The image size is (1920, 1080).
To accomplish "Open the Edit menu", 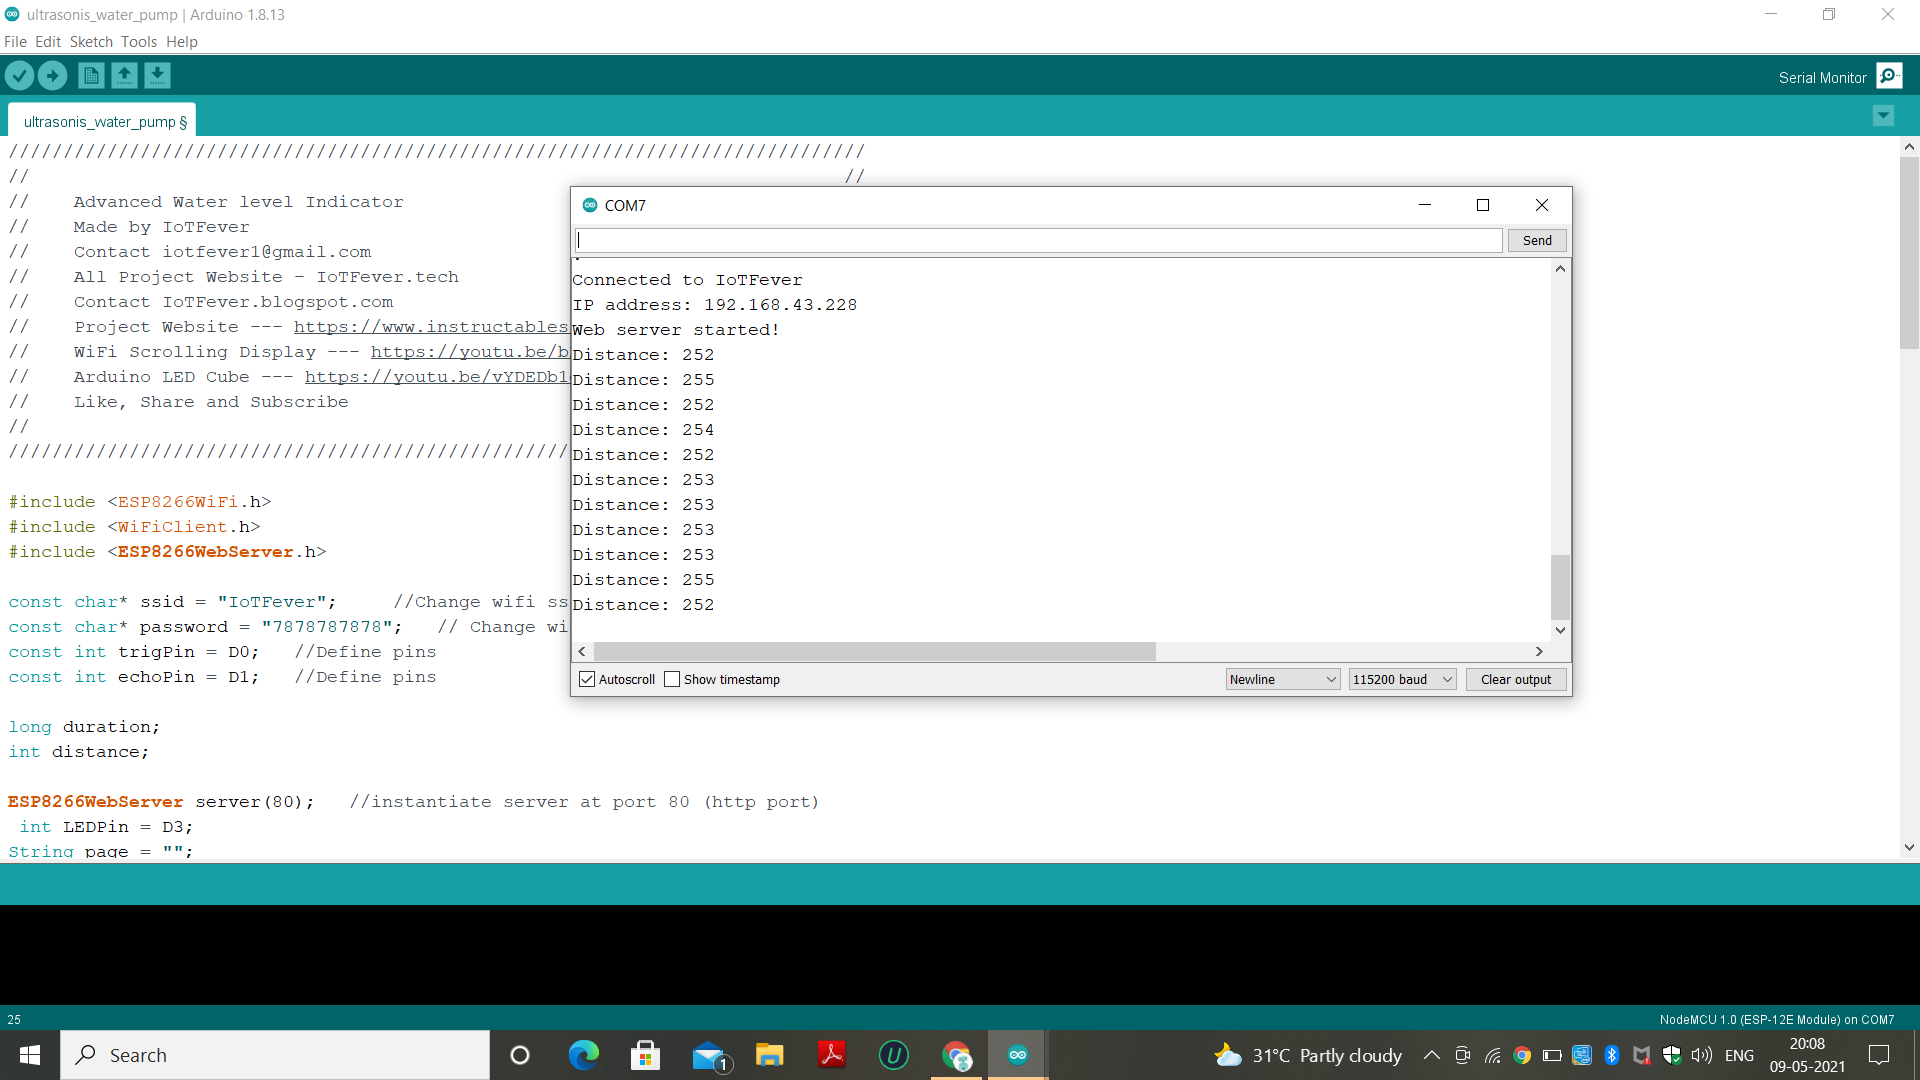I will coord(48,42).
